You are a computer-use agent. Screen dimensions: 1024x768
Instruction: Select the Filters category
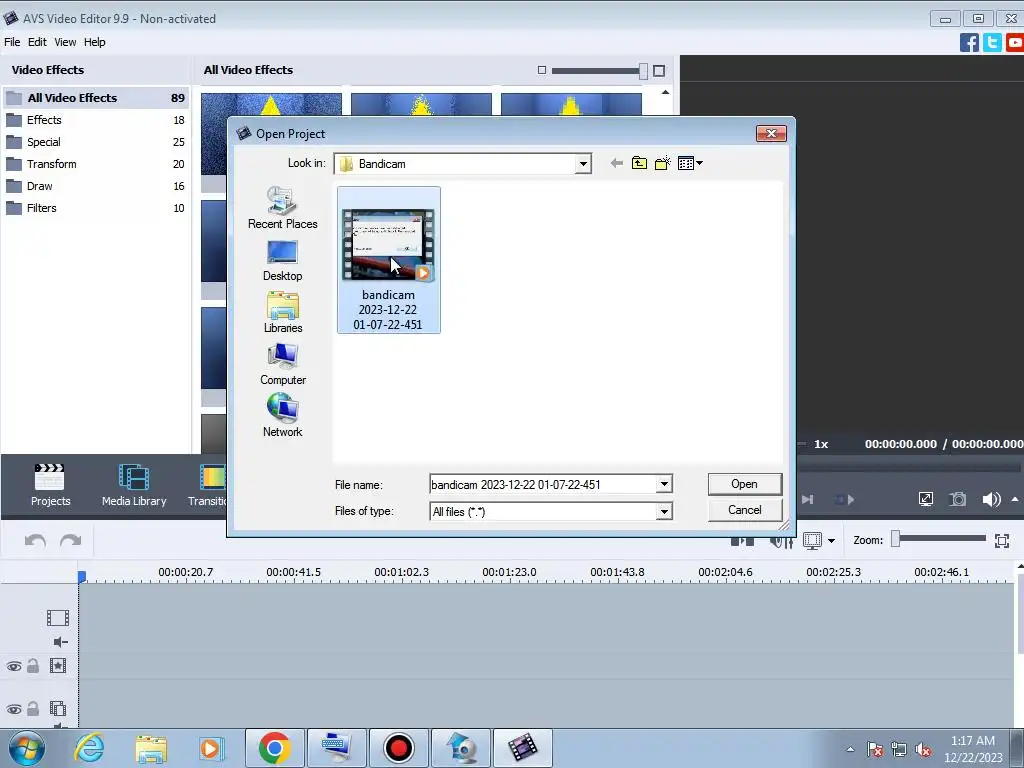coord(96,208)
